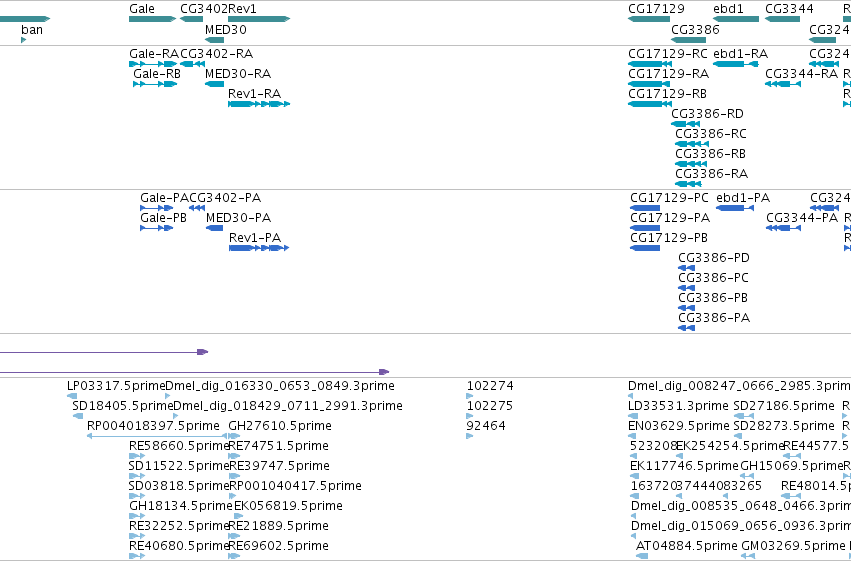This screenshot has width=851, height=561.
Task: Click the SD11522.5prime EST label
Action: [179, 467]
